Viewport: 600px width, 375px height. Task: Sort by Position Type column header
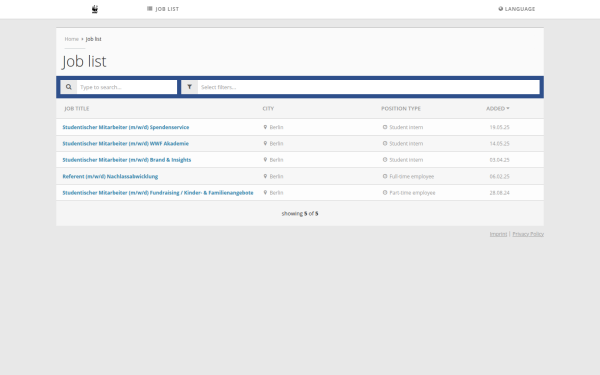[x=401, y=109]
